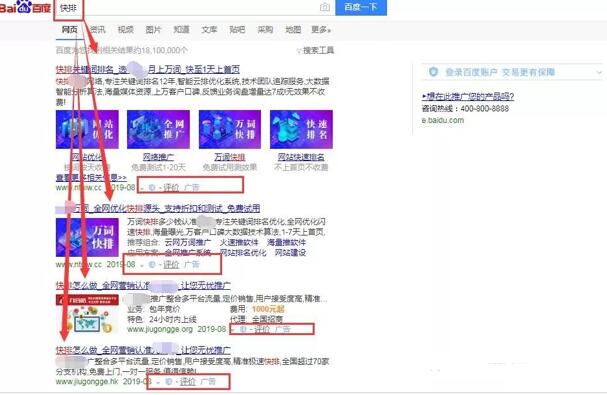Click 评价 link under first result

[171, 187]
